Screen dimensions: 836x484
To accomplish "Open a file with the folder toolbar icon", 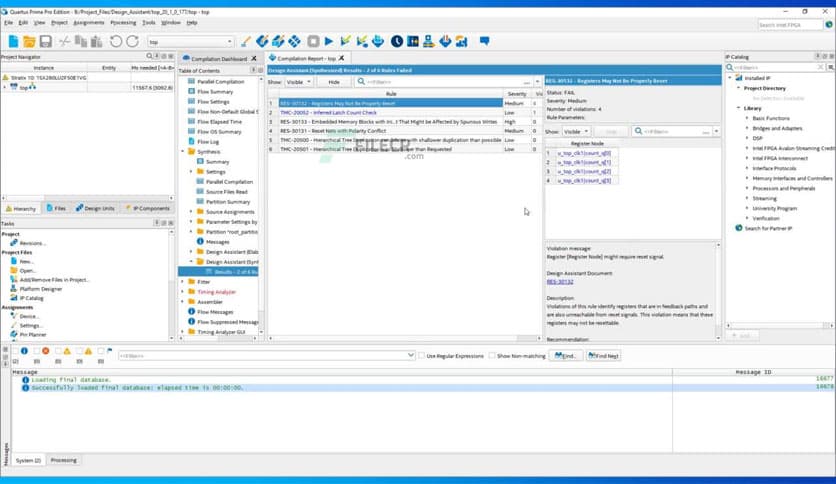I will click(29, 42).
